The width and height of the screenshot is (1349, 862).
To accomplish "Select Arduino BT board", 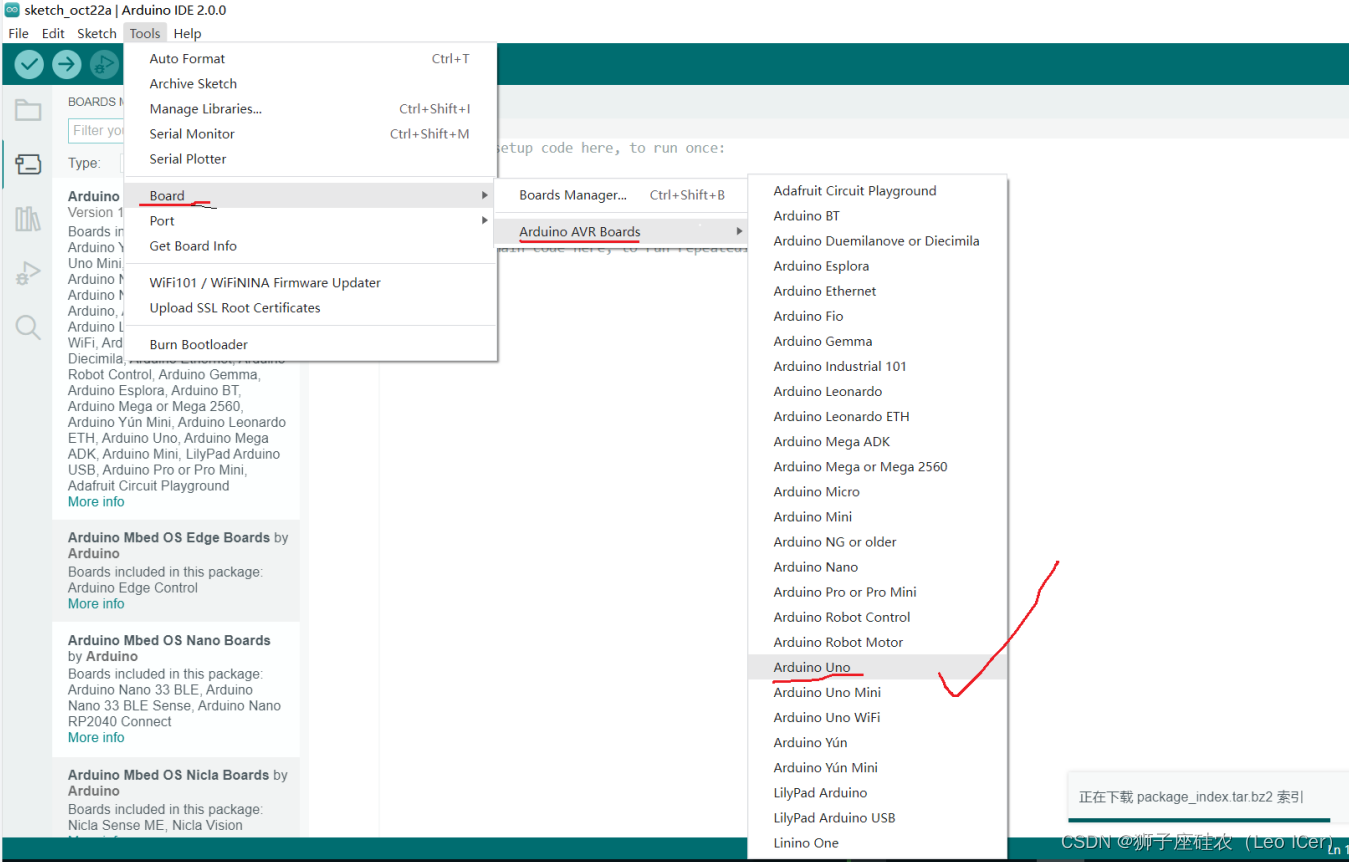I will pyautogui.click(x=878, y=216).
